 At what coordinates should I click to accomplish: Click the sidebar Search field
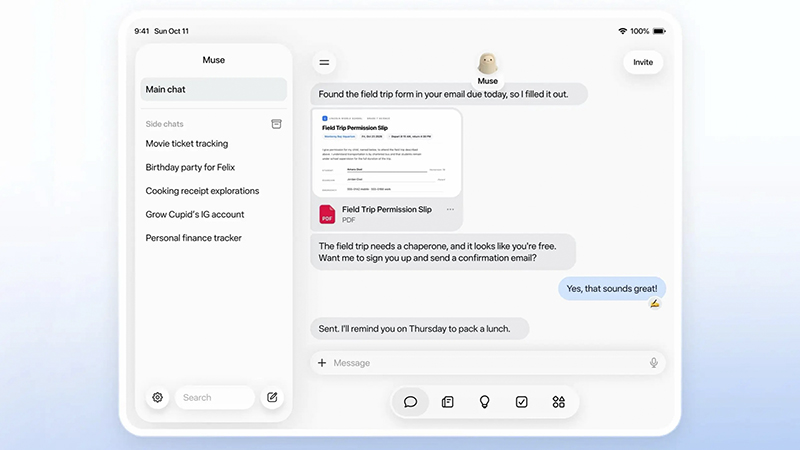215,397
